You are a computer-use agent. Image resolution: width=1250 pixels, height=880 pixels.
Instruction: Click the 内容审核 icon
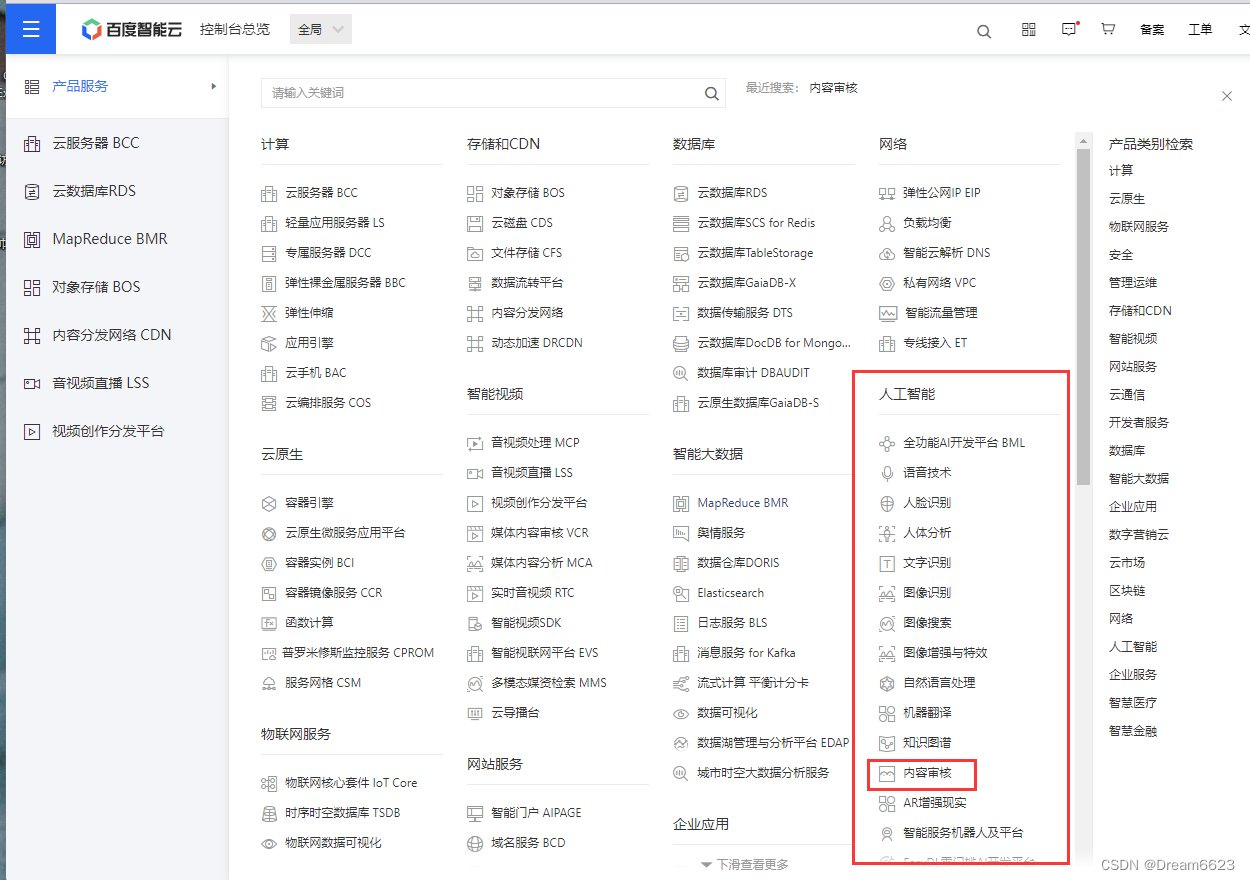[x=887, y=773]
